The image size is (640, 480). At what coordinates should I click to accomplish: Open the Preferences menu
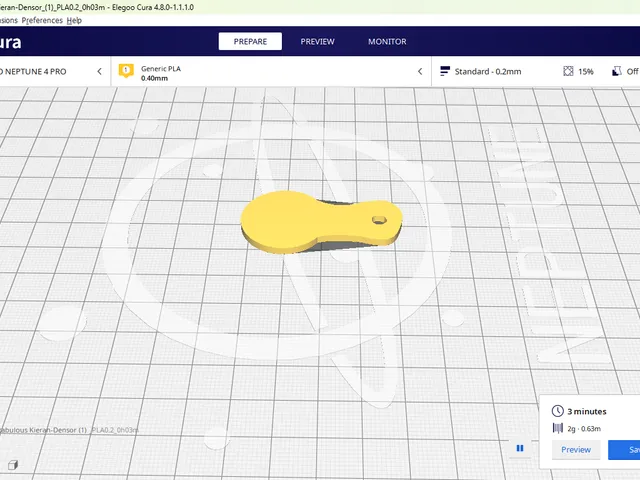42,20
